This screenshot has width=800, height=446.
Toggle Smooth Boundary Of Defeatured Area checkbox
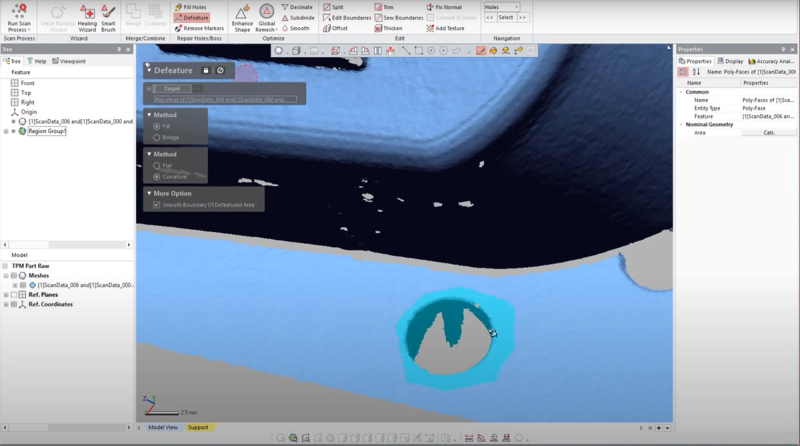click(x=157, y=205)
